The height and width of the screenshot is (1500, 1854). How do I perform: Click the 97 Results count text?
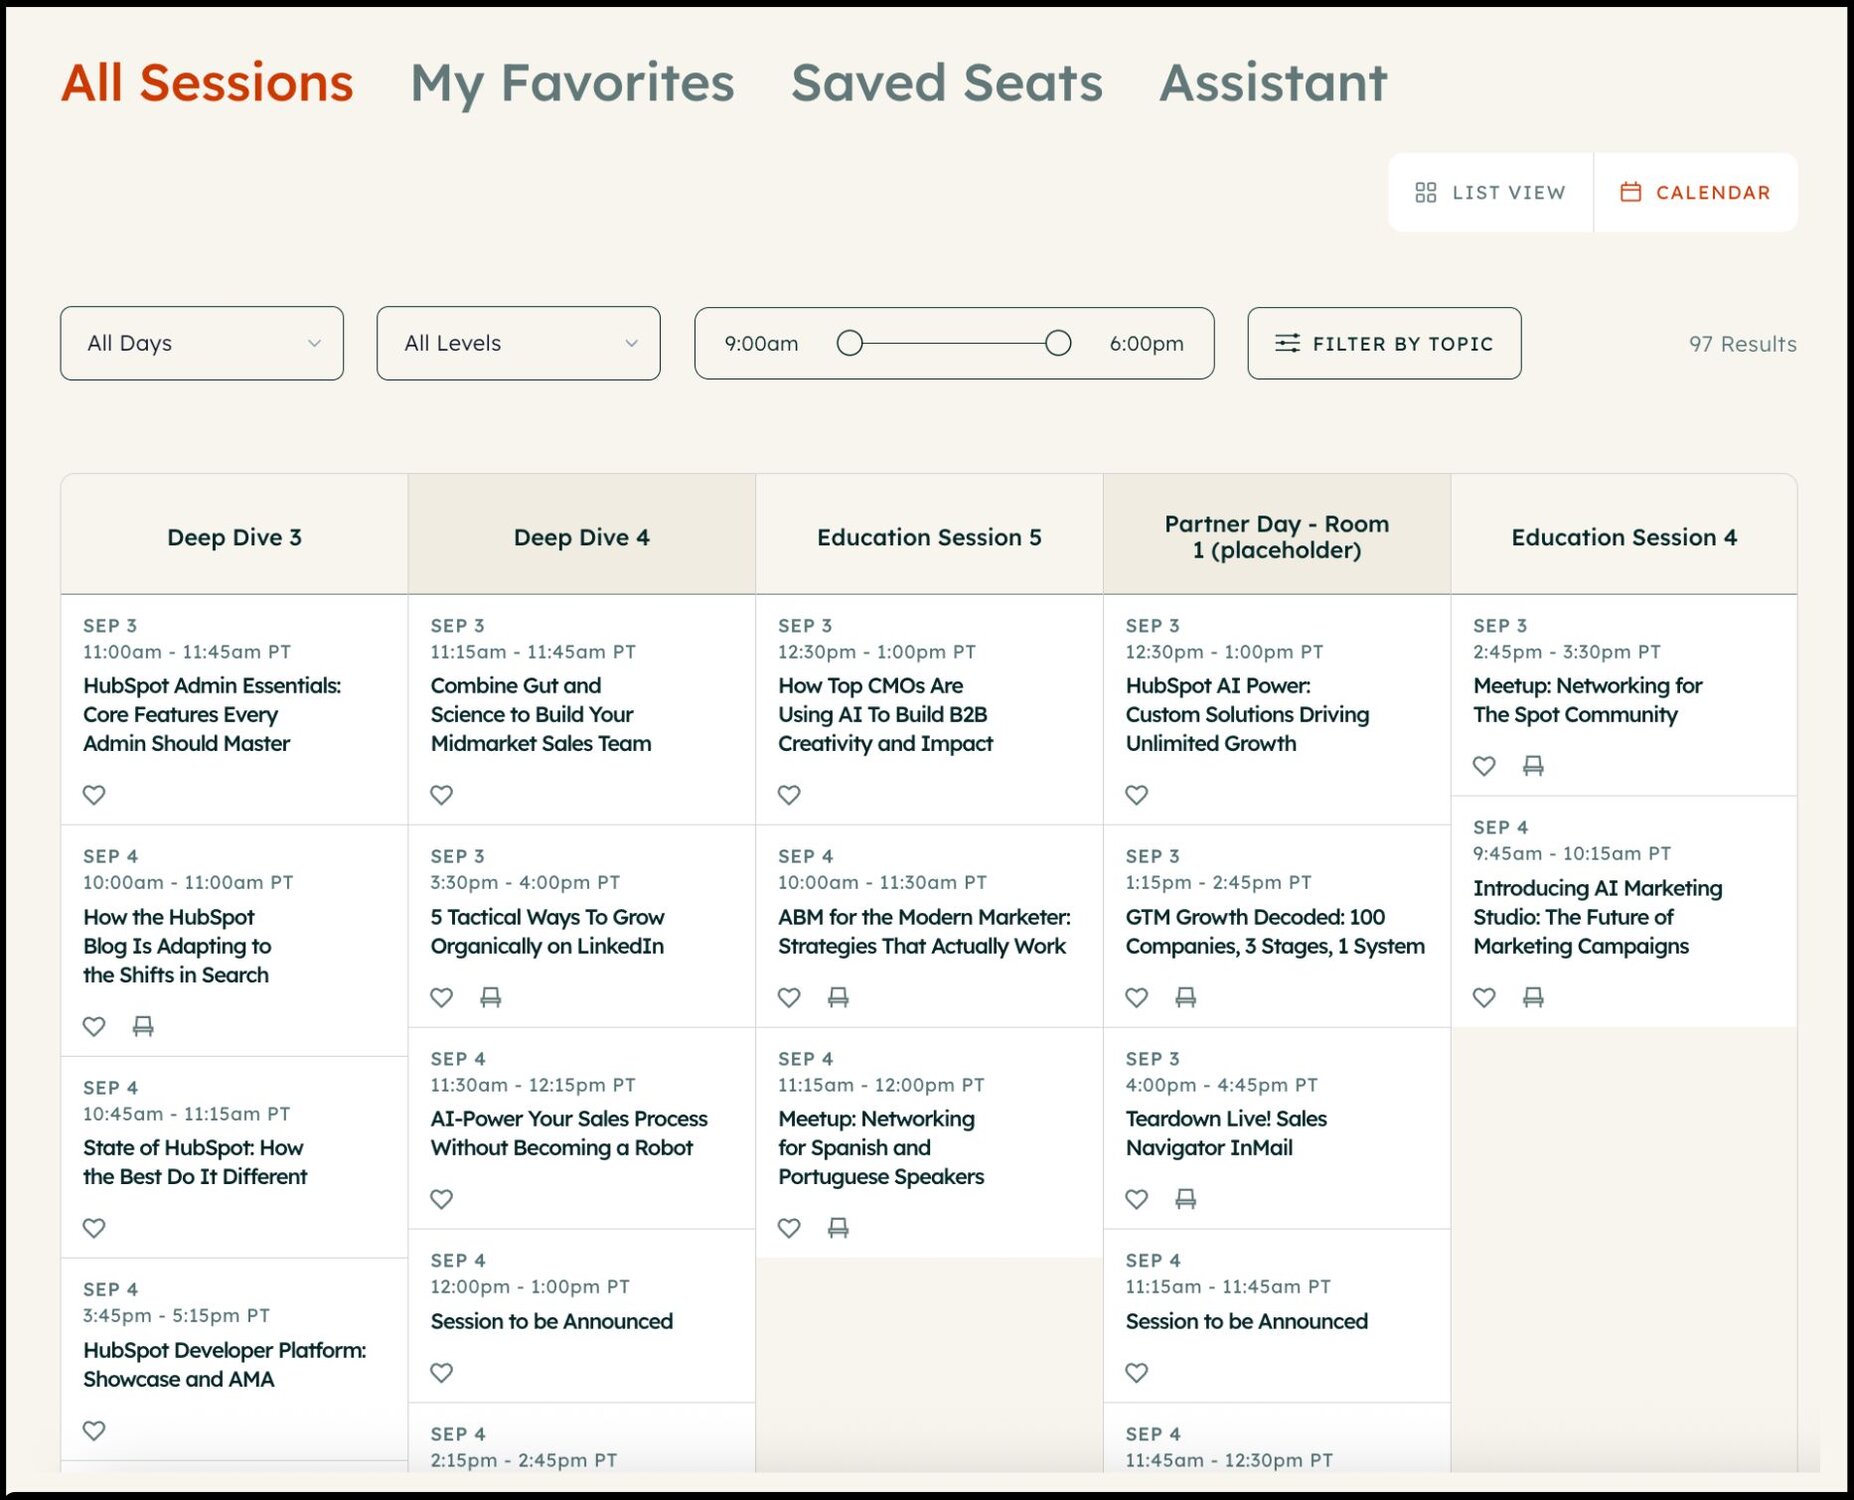pos(1742,344)
